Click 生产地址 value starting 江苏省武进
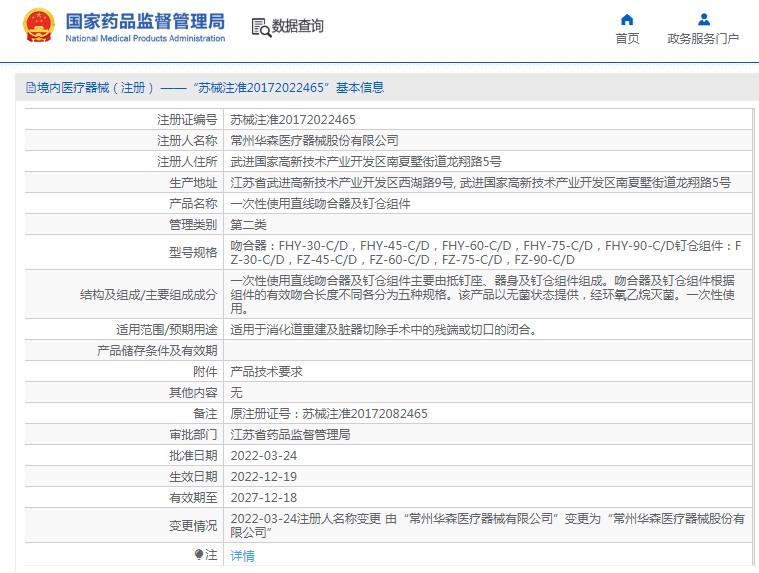Image resolution: width=759 pixels, height=573 pixels. pyautogui.click(x=481, y=182)
